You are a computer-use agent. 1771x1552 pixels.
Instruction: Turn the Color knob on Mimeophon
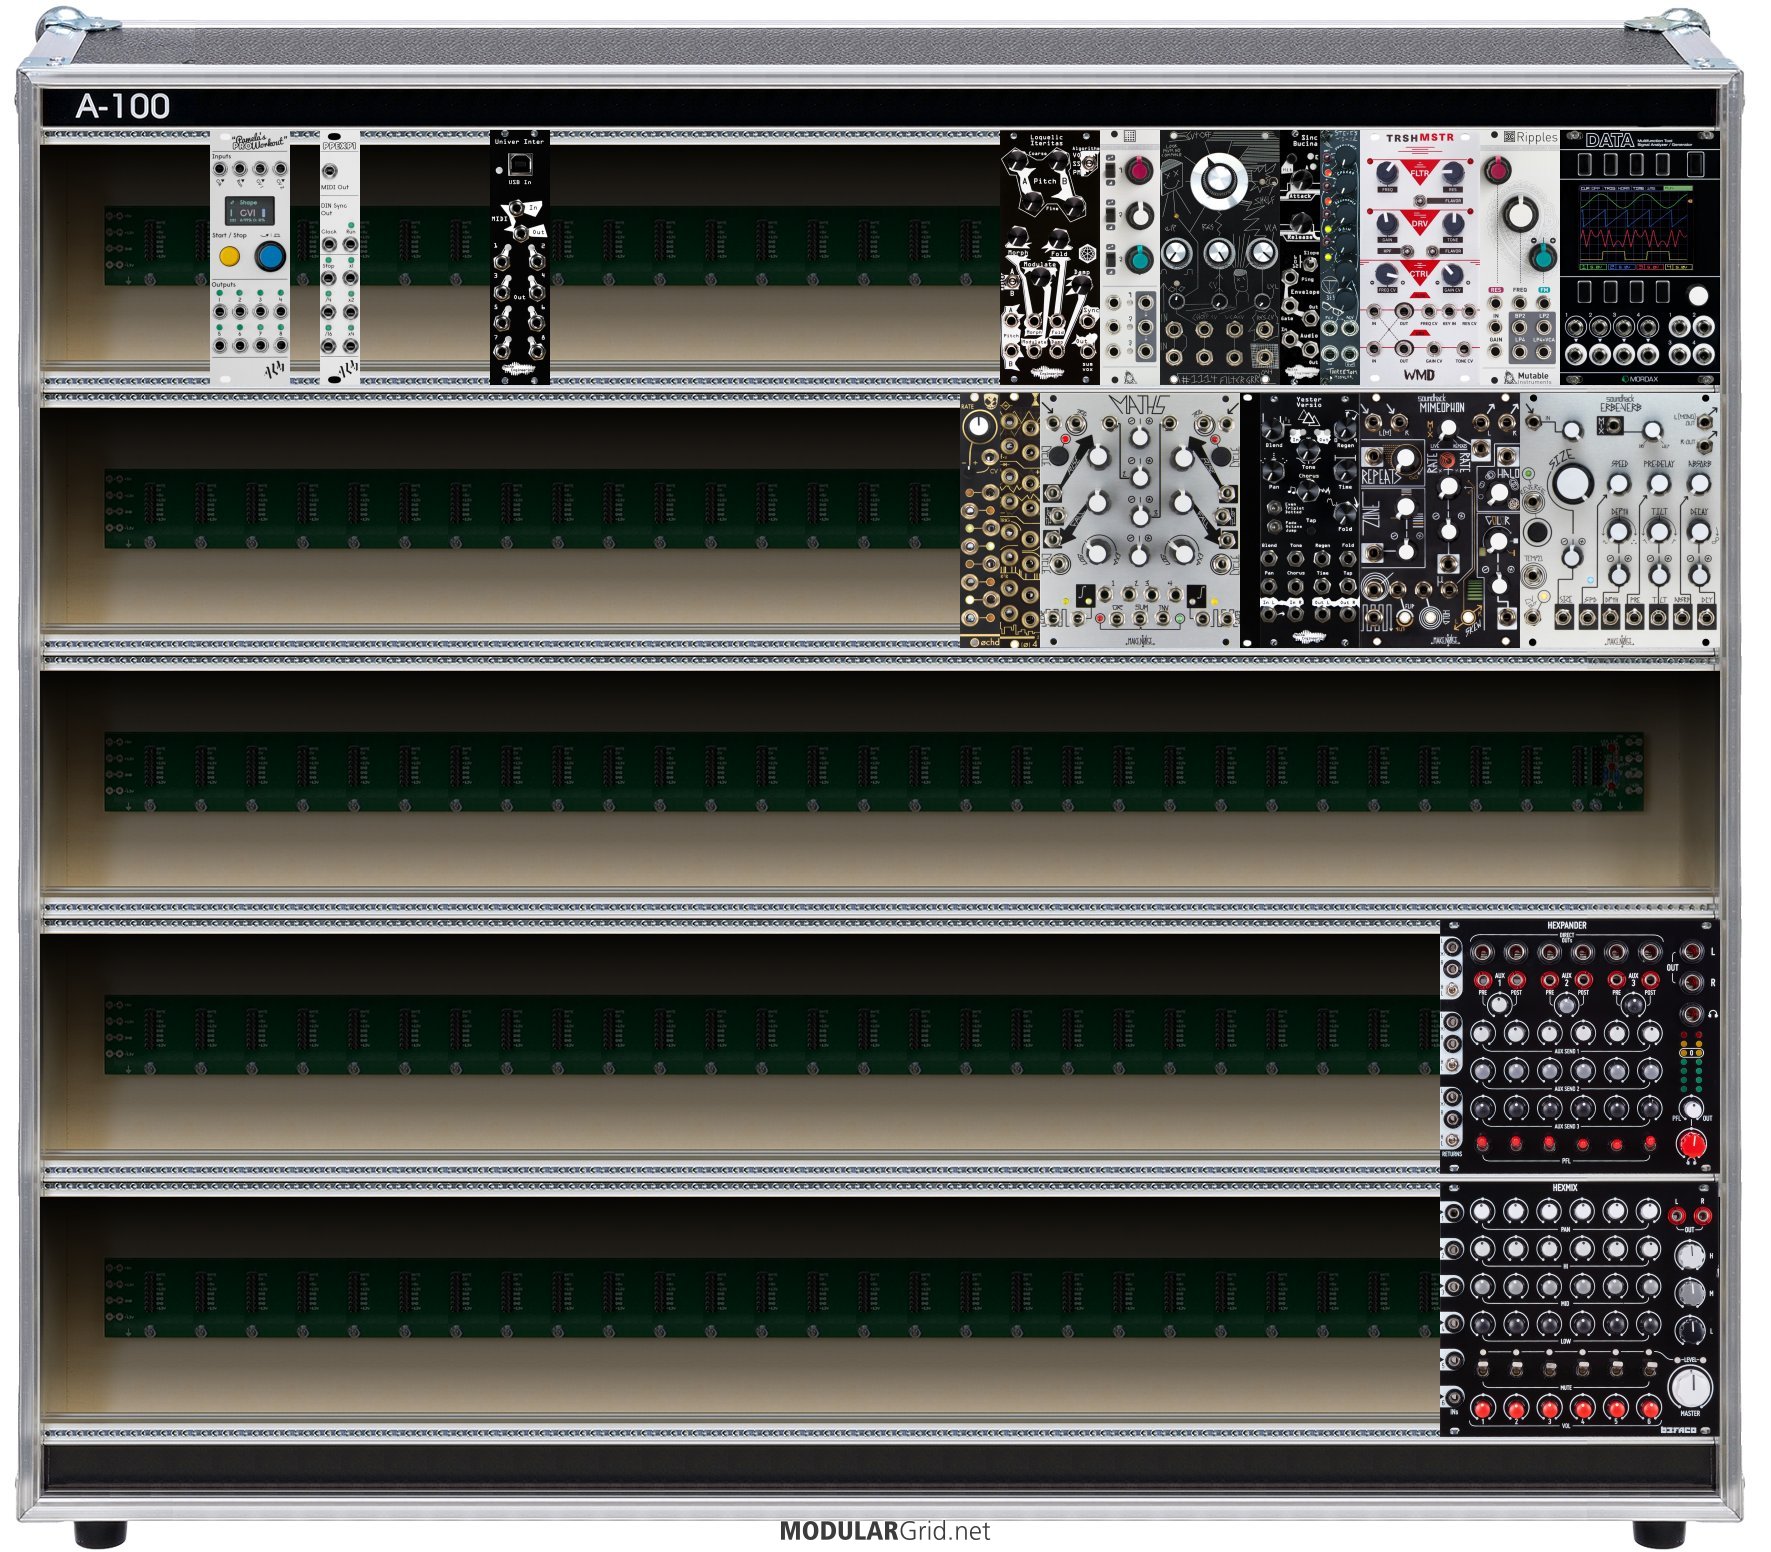[1498, 541]
